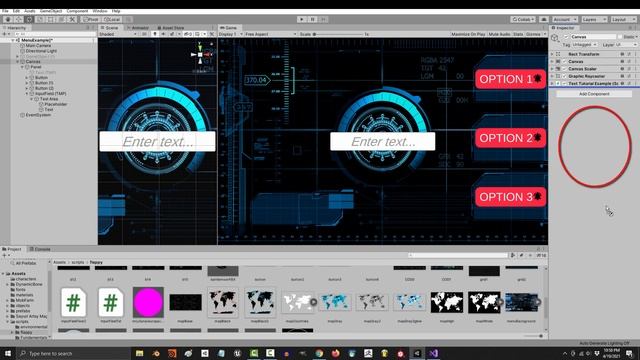The width and height of the screenshot is (640, 360).
Task: Toggle 2D mode in Scene view
Action: click(144, 34)
